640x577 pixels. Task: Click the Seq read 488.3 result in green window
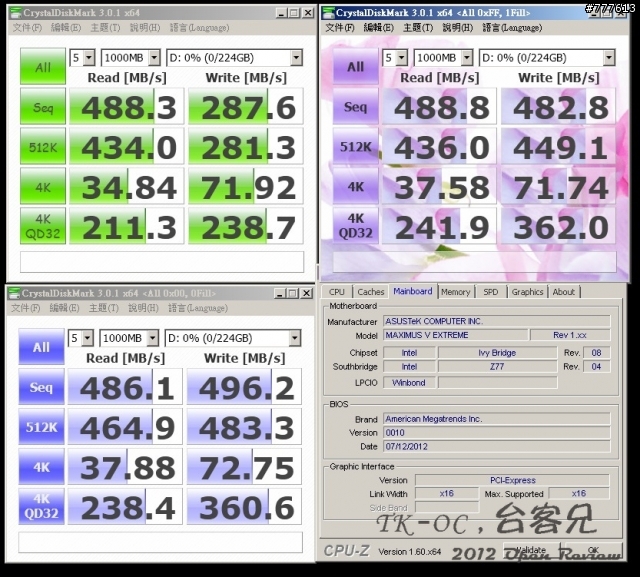[127, 107]
